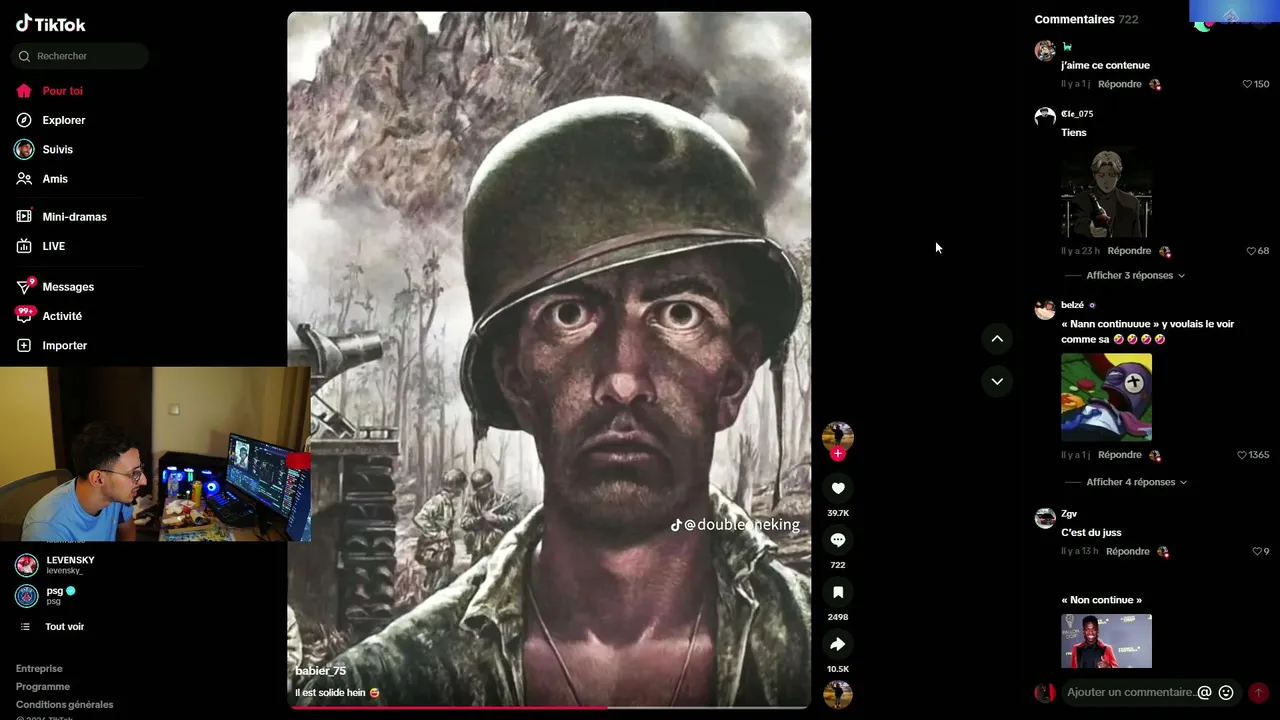This screenshot has height=720, width=1280.
Task: Open belzé's profile avatar
Action: (1045, 308)
